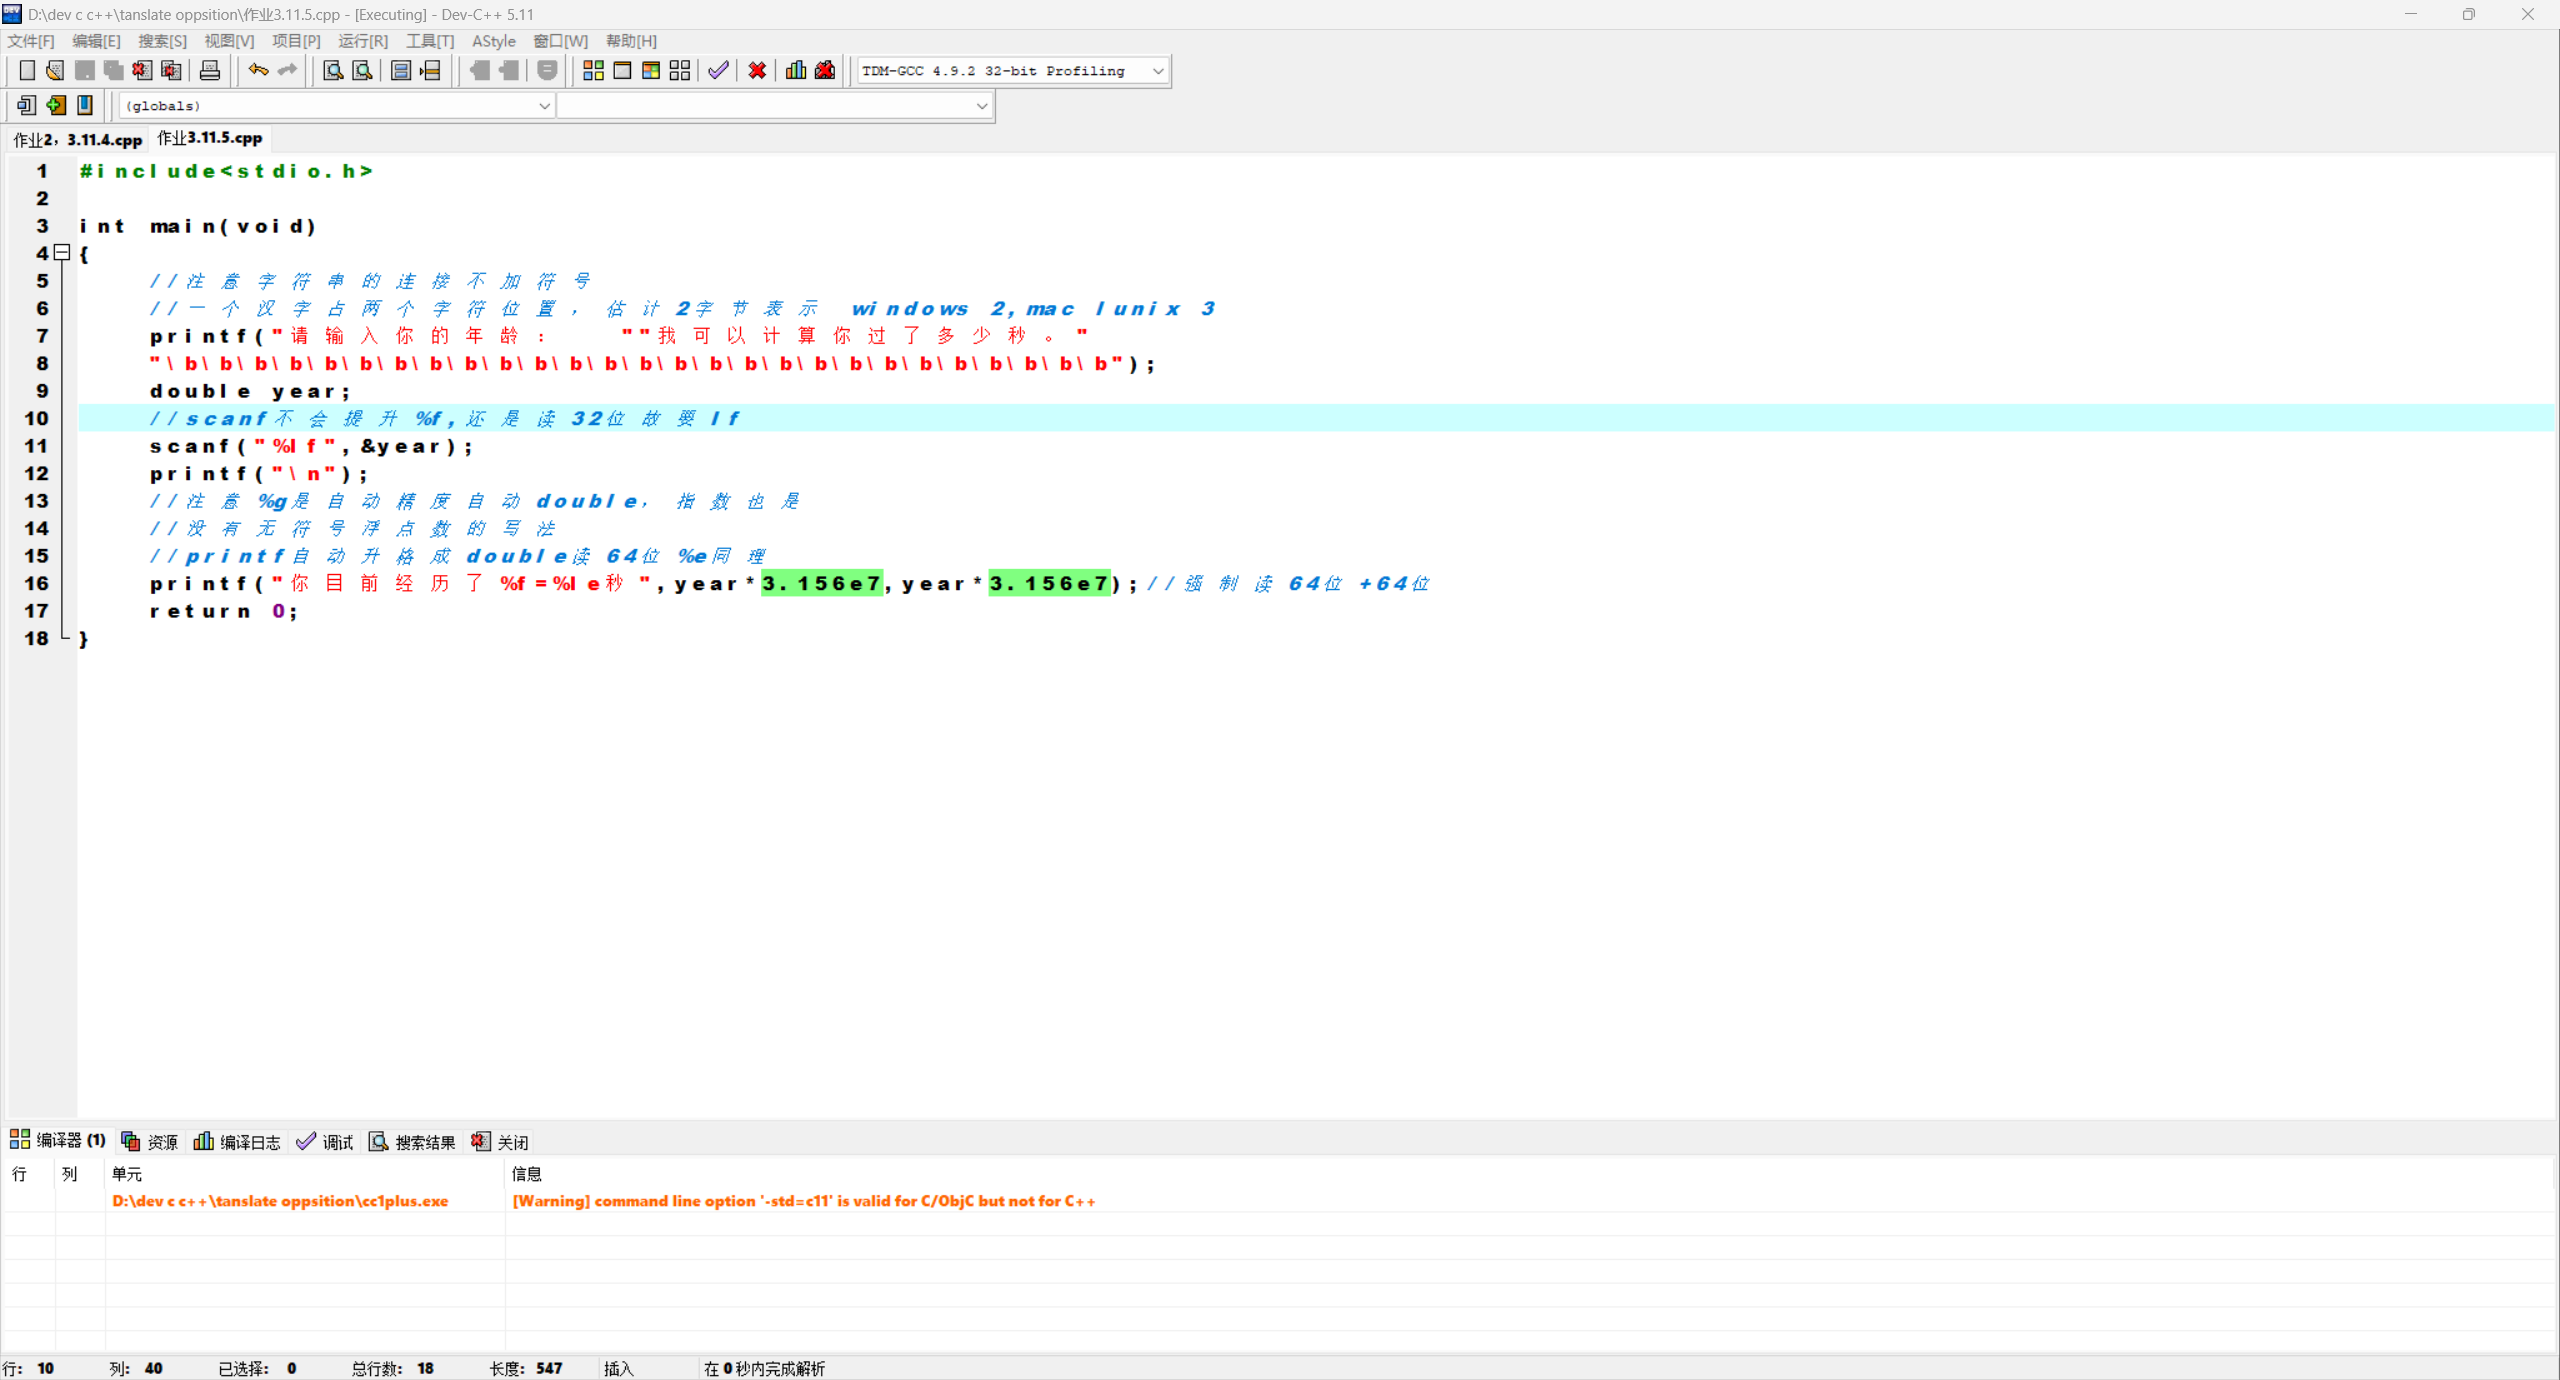2560x1380 pixels.
Task: Click the Undo icon
Action: click(257, 70)
